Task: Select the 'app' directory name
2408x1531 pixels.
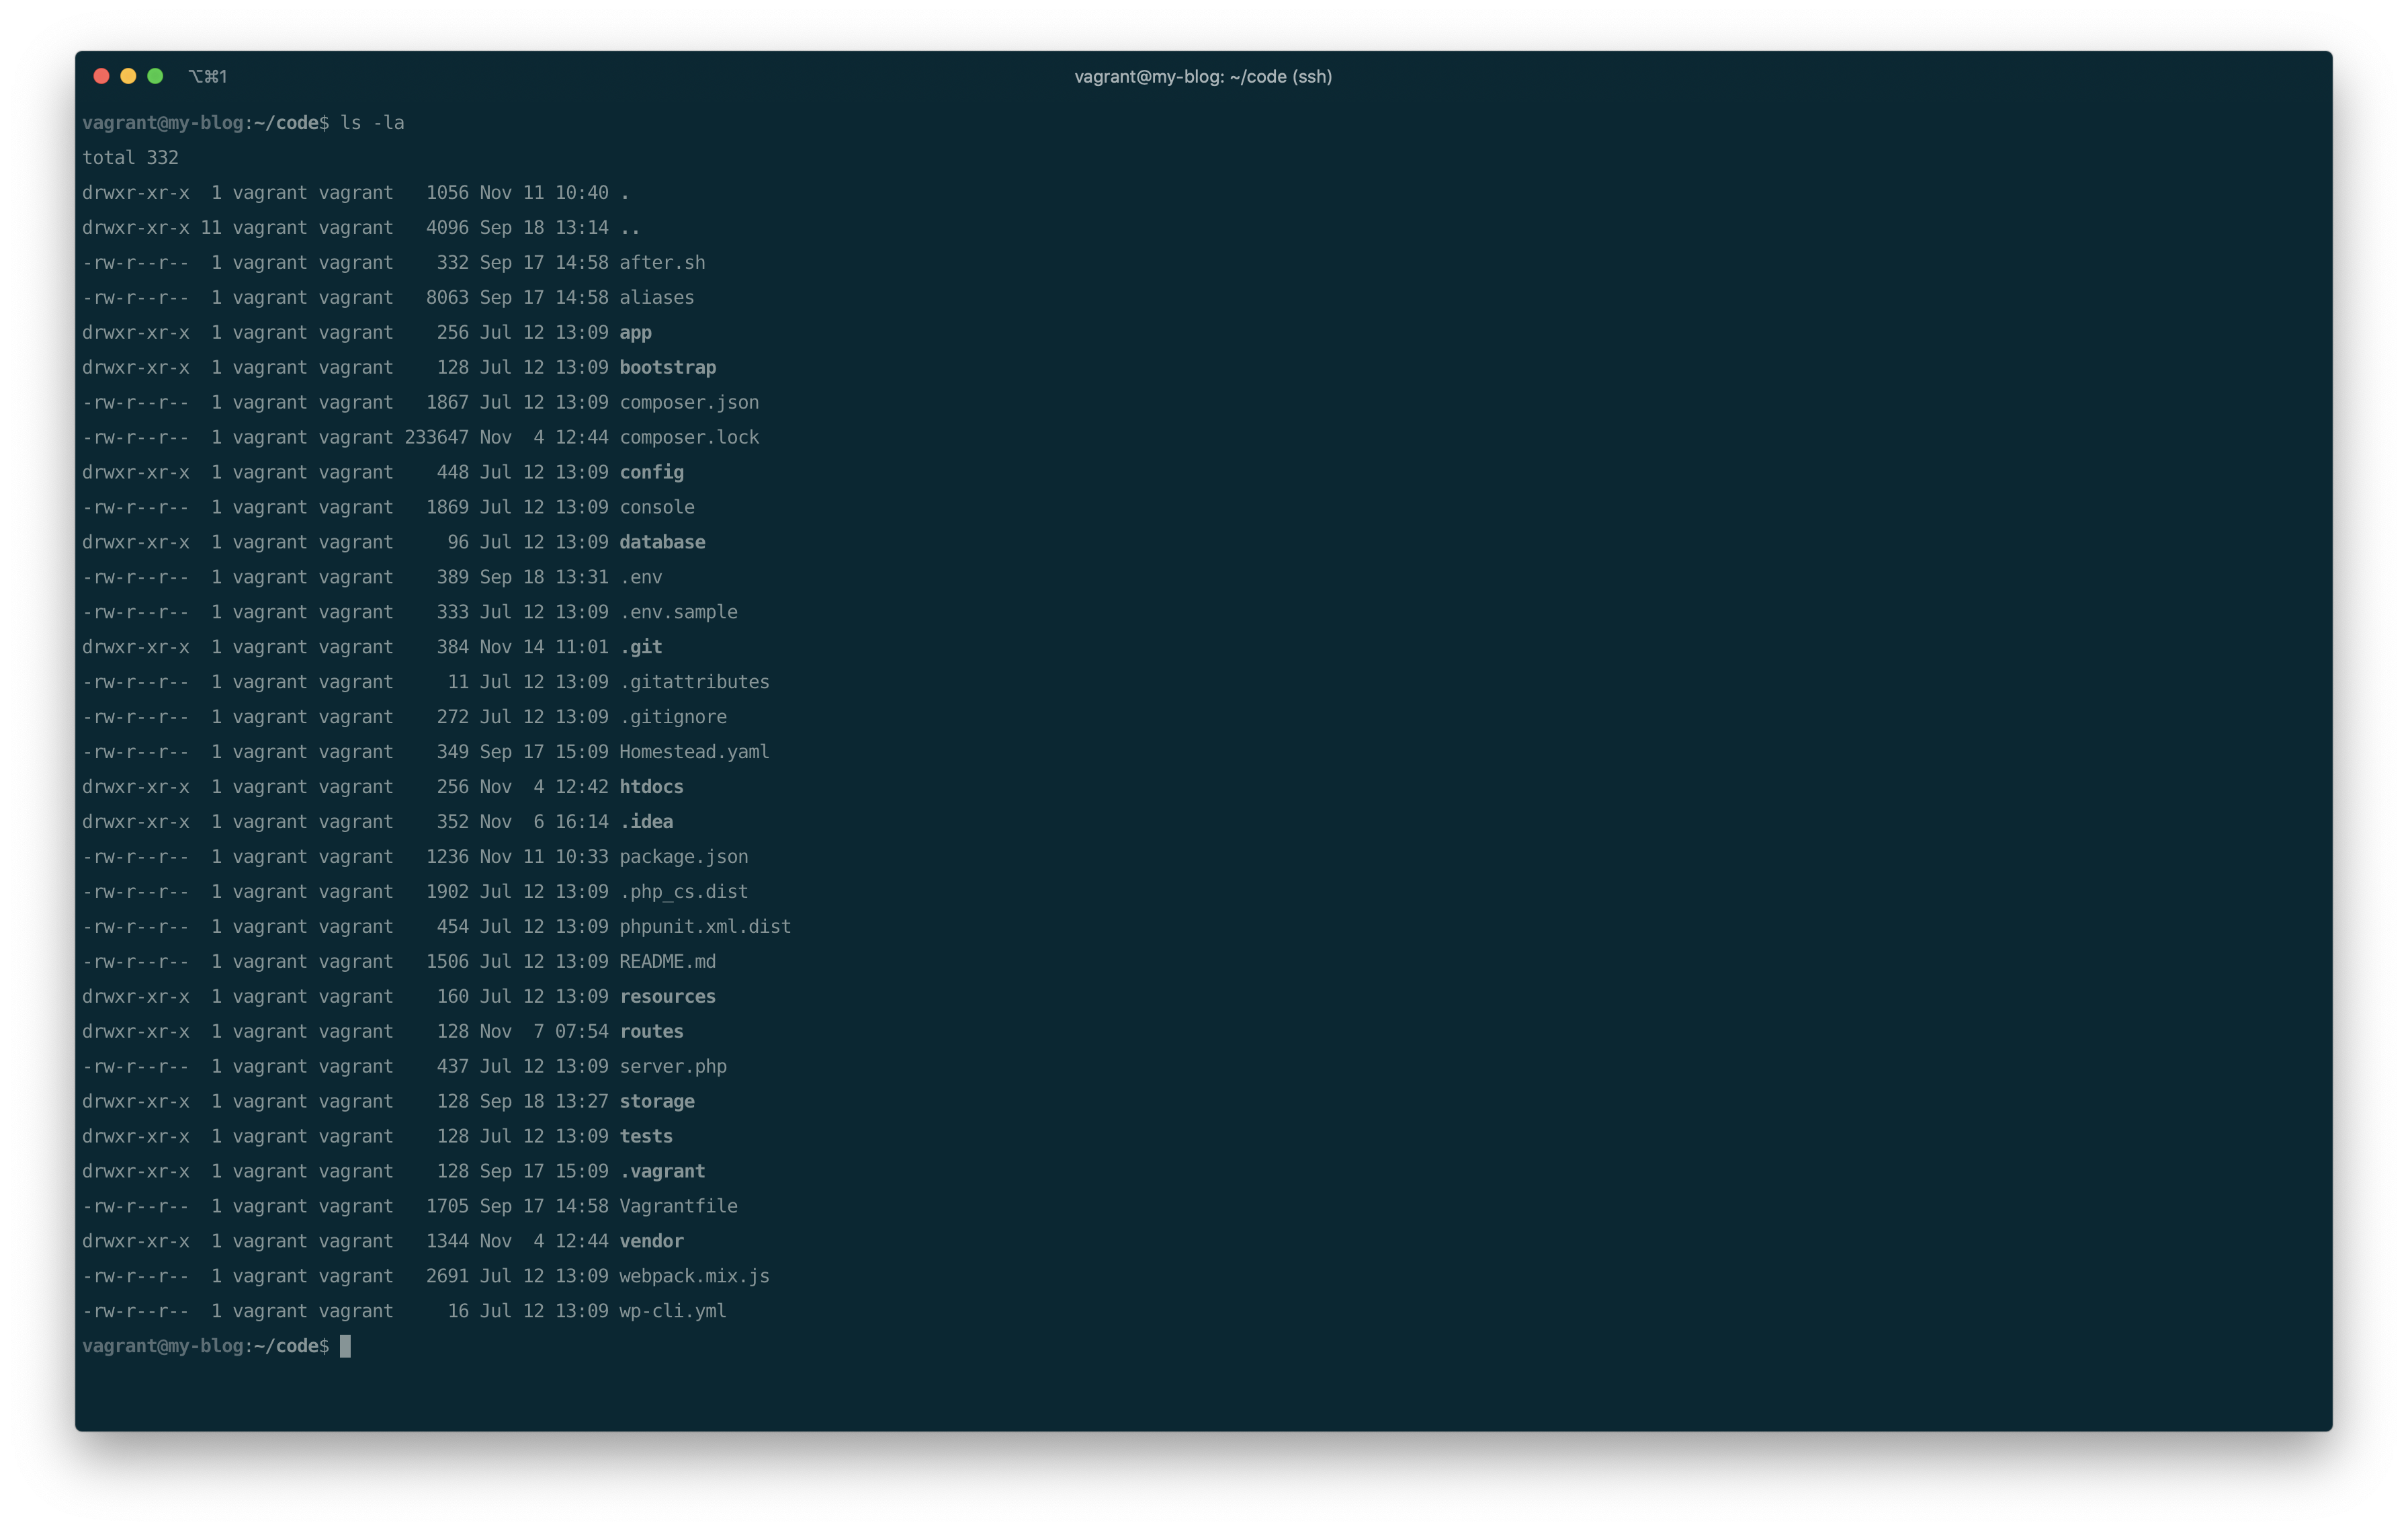Action: tap(635, 333)
